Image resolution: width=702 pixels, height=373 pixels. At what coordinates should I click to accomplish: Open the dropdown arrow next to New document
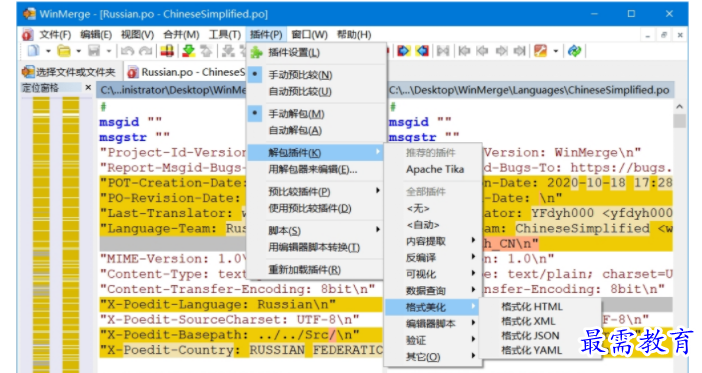48,51
